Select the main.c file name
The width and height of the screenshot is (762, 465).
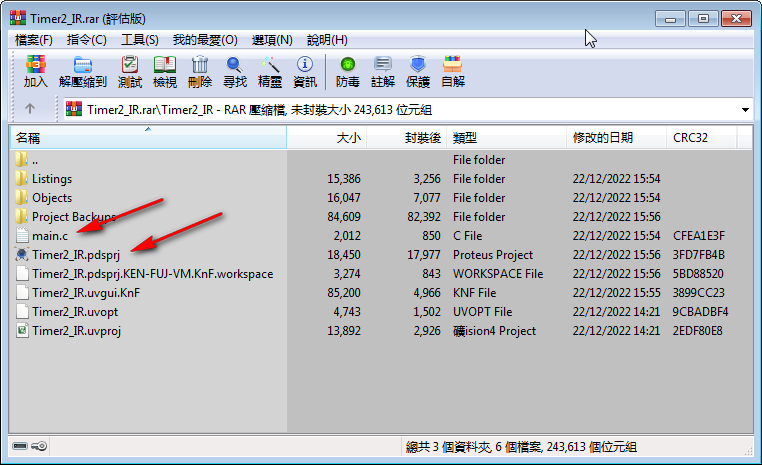pos(50,236)
